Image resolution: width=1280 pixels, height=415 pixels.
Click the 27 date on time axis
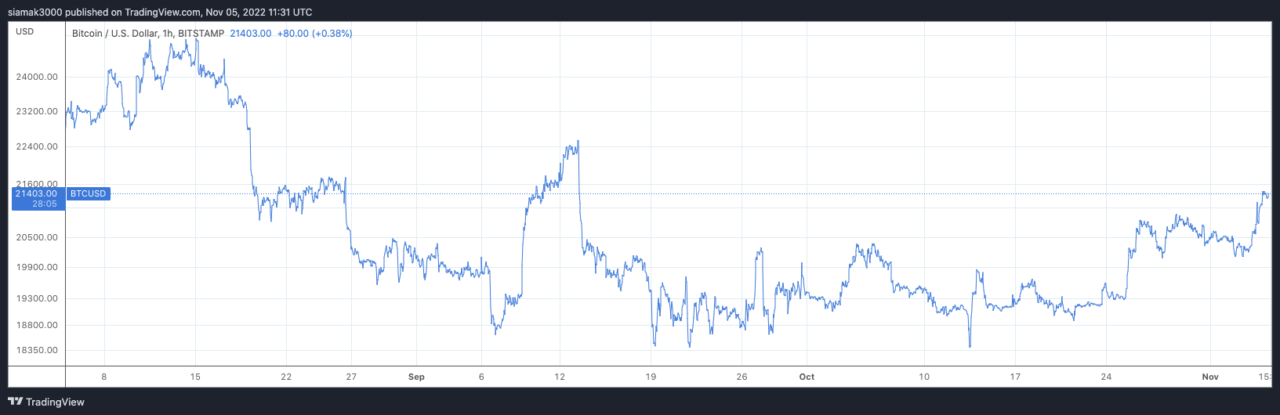coord(351,376)
